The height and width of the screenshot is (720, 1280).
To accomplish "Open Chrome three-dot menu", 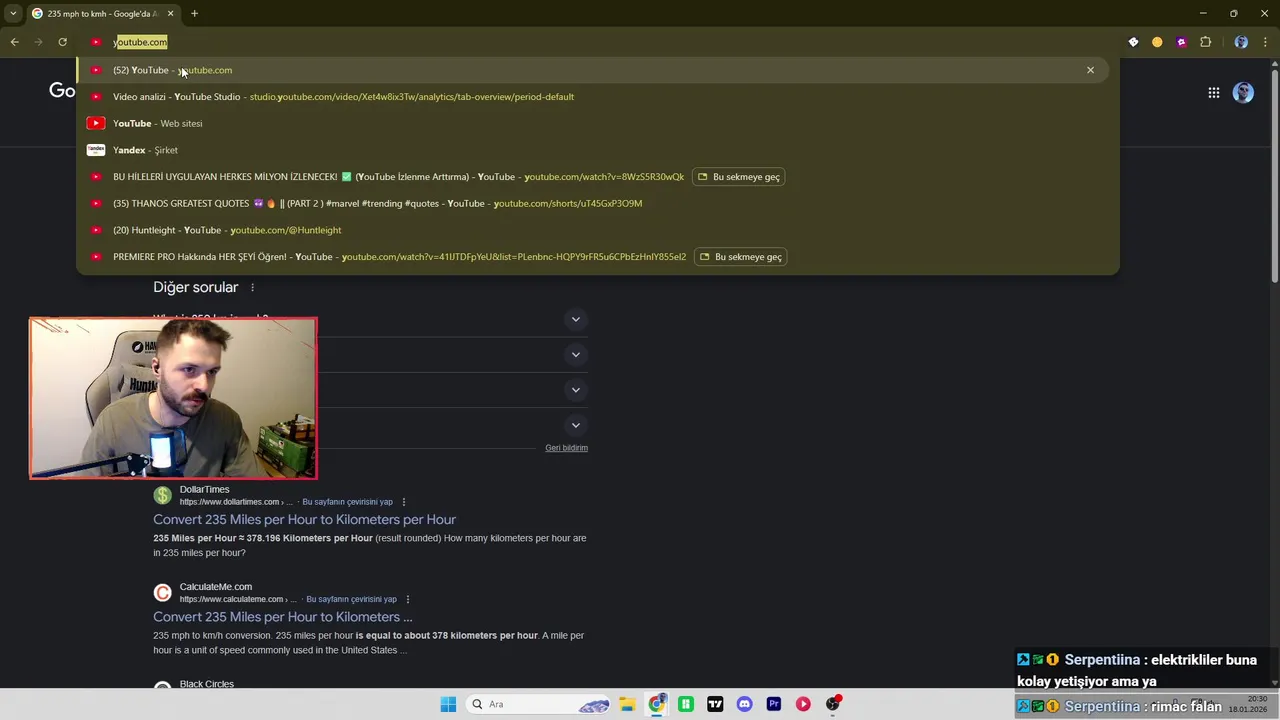I will point(1266,42).
